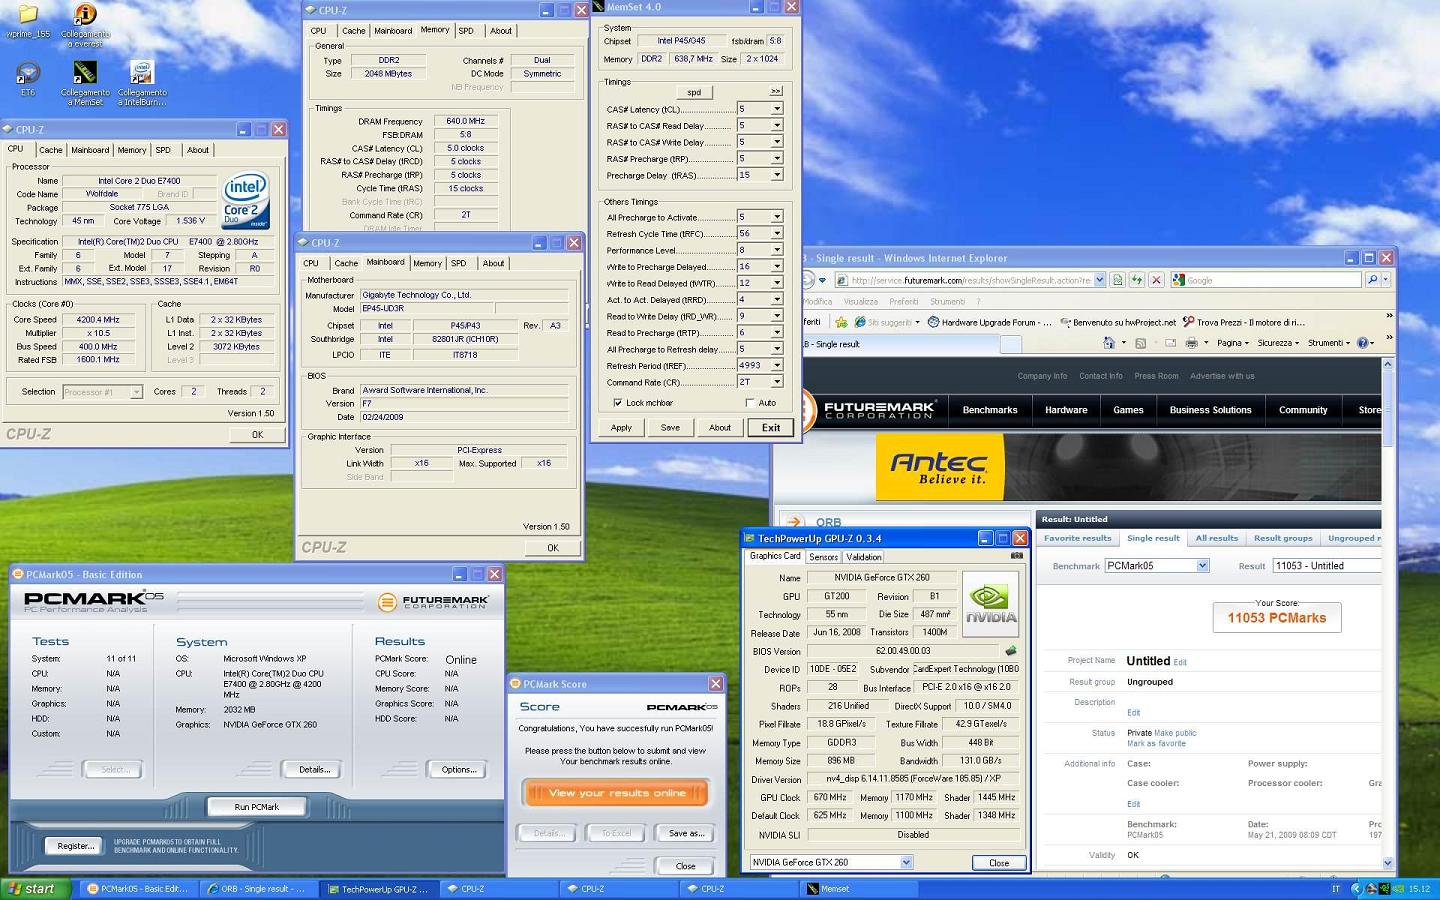
Task: Open IE address bar history dropdown
Action: point(1099,280)
